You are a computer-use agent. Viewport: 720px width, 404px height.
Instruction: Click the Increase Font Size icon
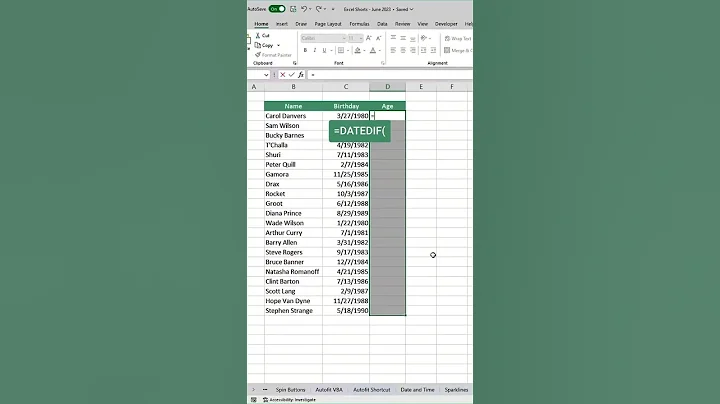point(369,38)
